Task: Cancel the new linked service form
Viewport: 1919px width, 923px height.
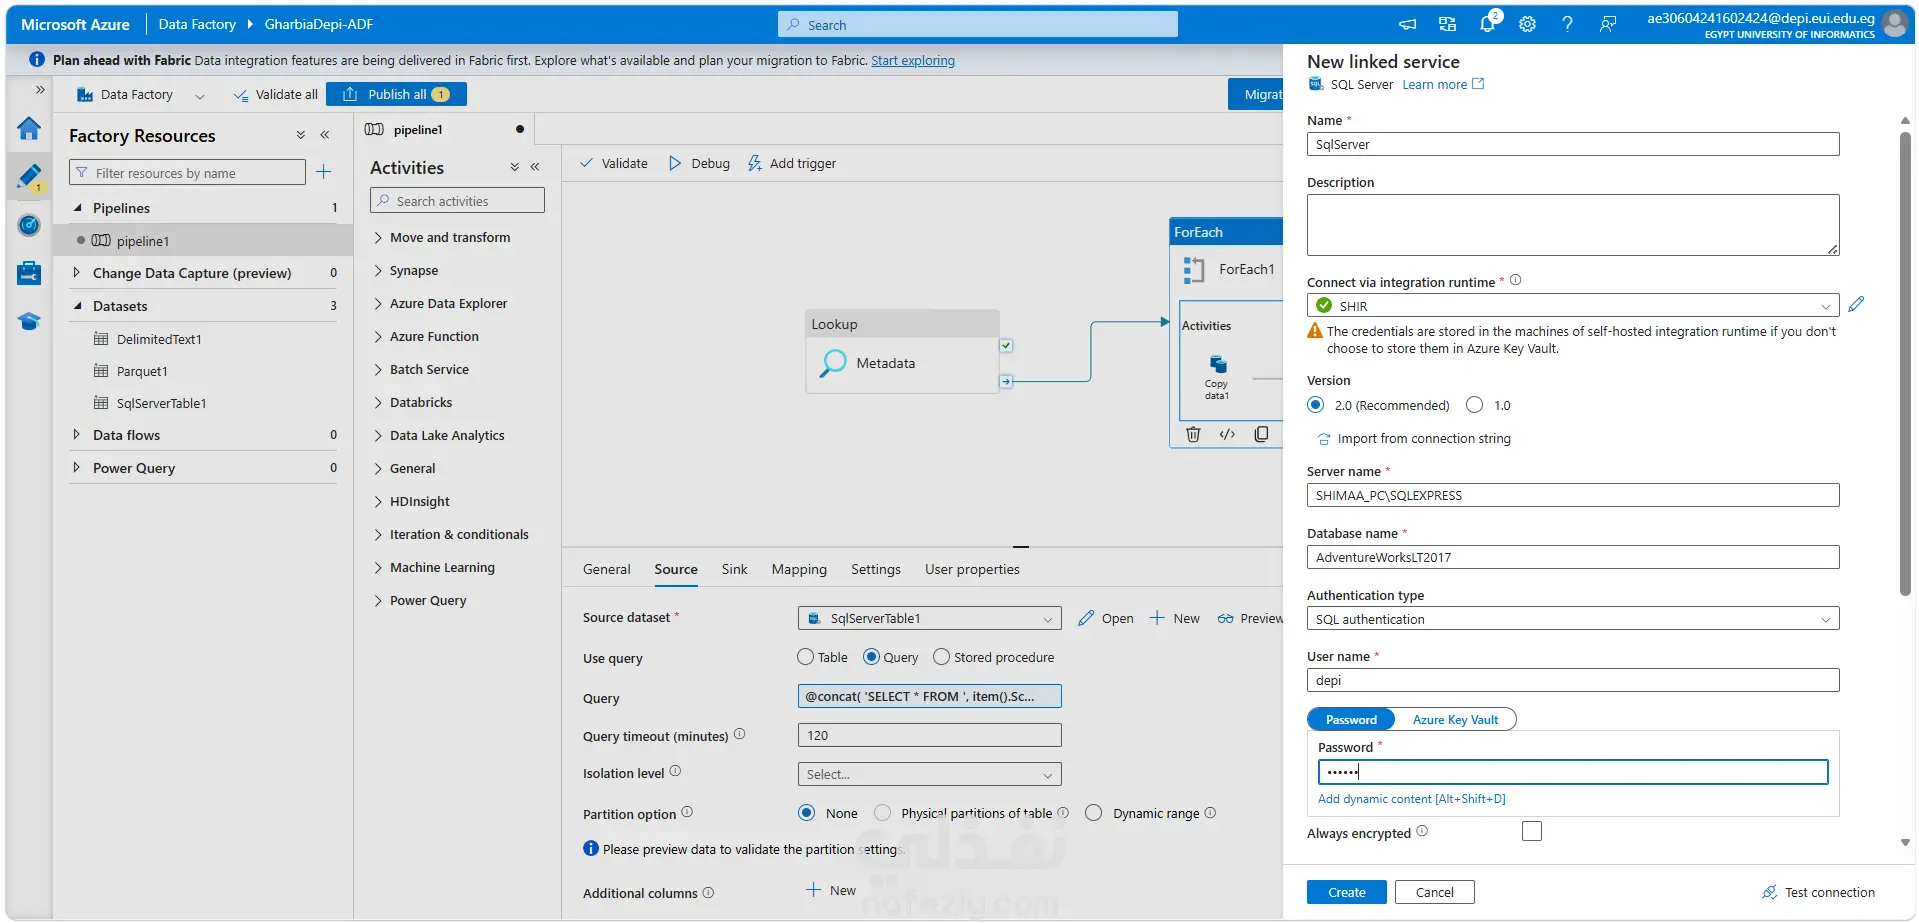Action: (x=1435, y=892)
